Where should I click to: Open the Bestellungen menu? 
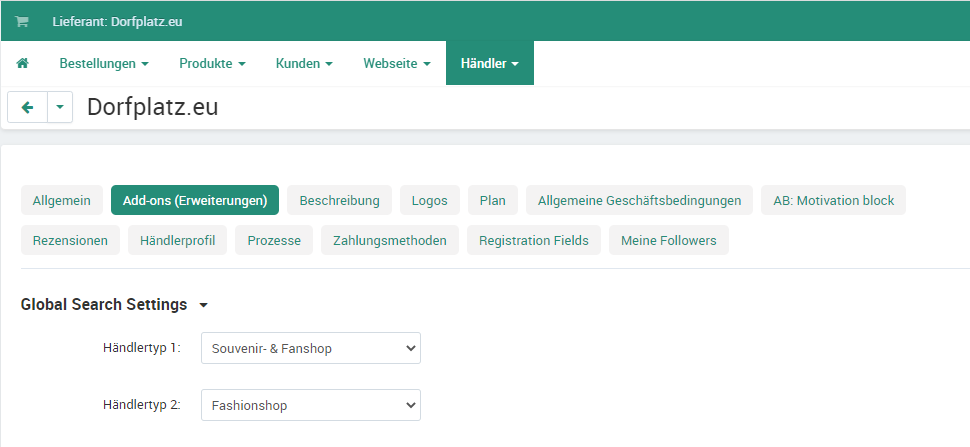pos(104,64)
